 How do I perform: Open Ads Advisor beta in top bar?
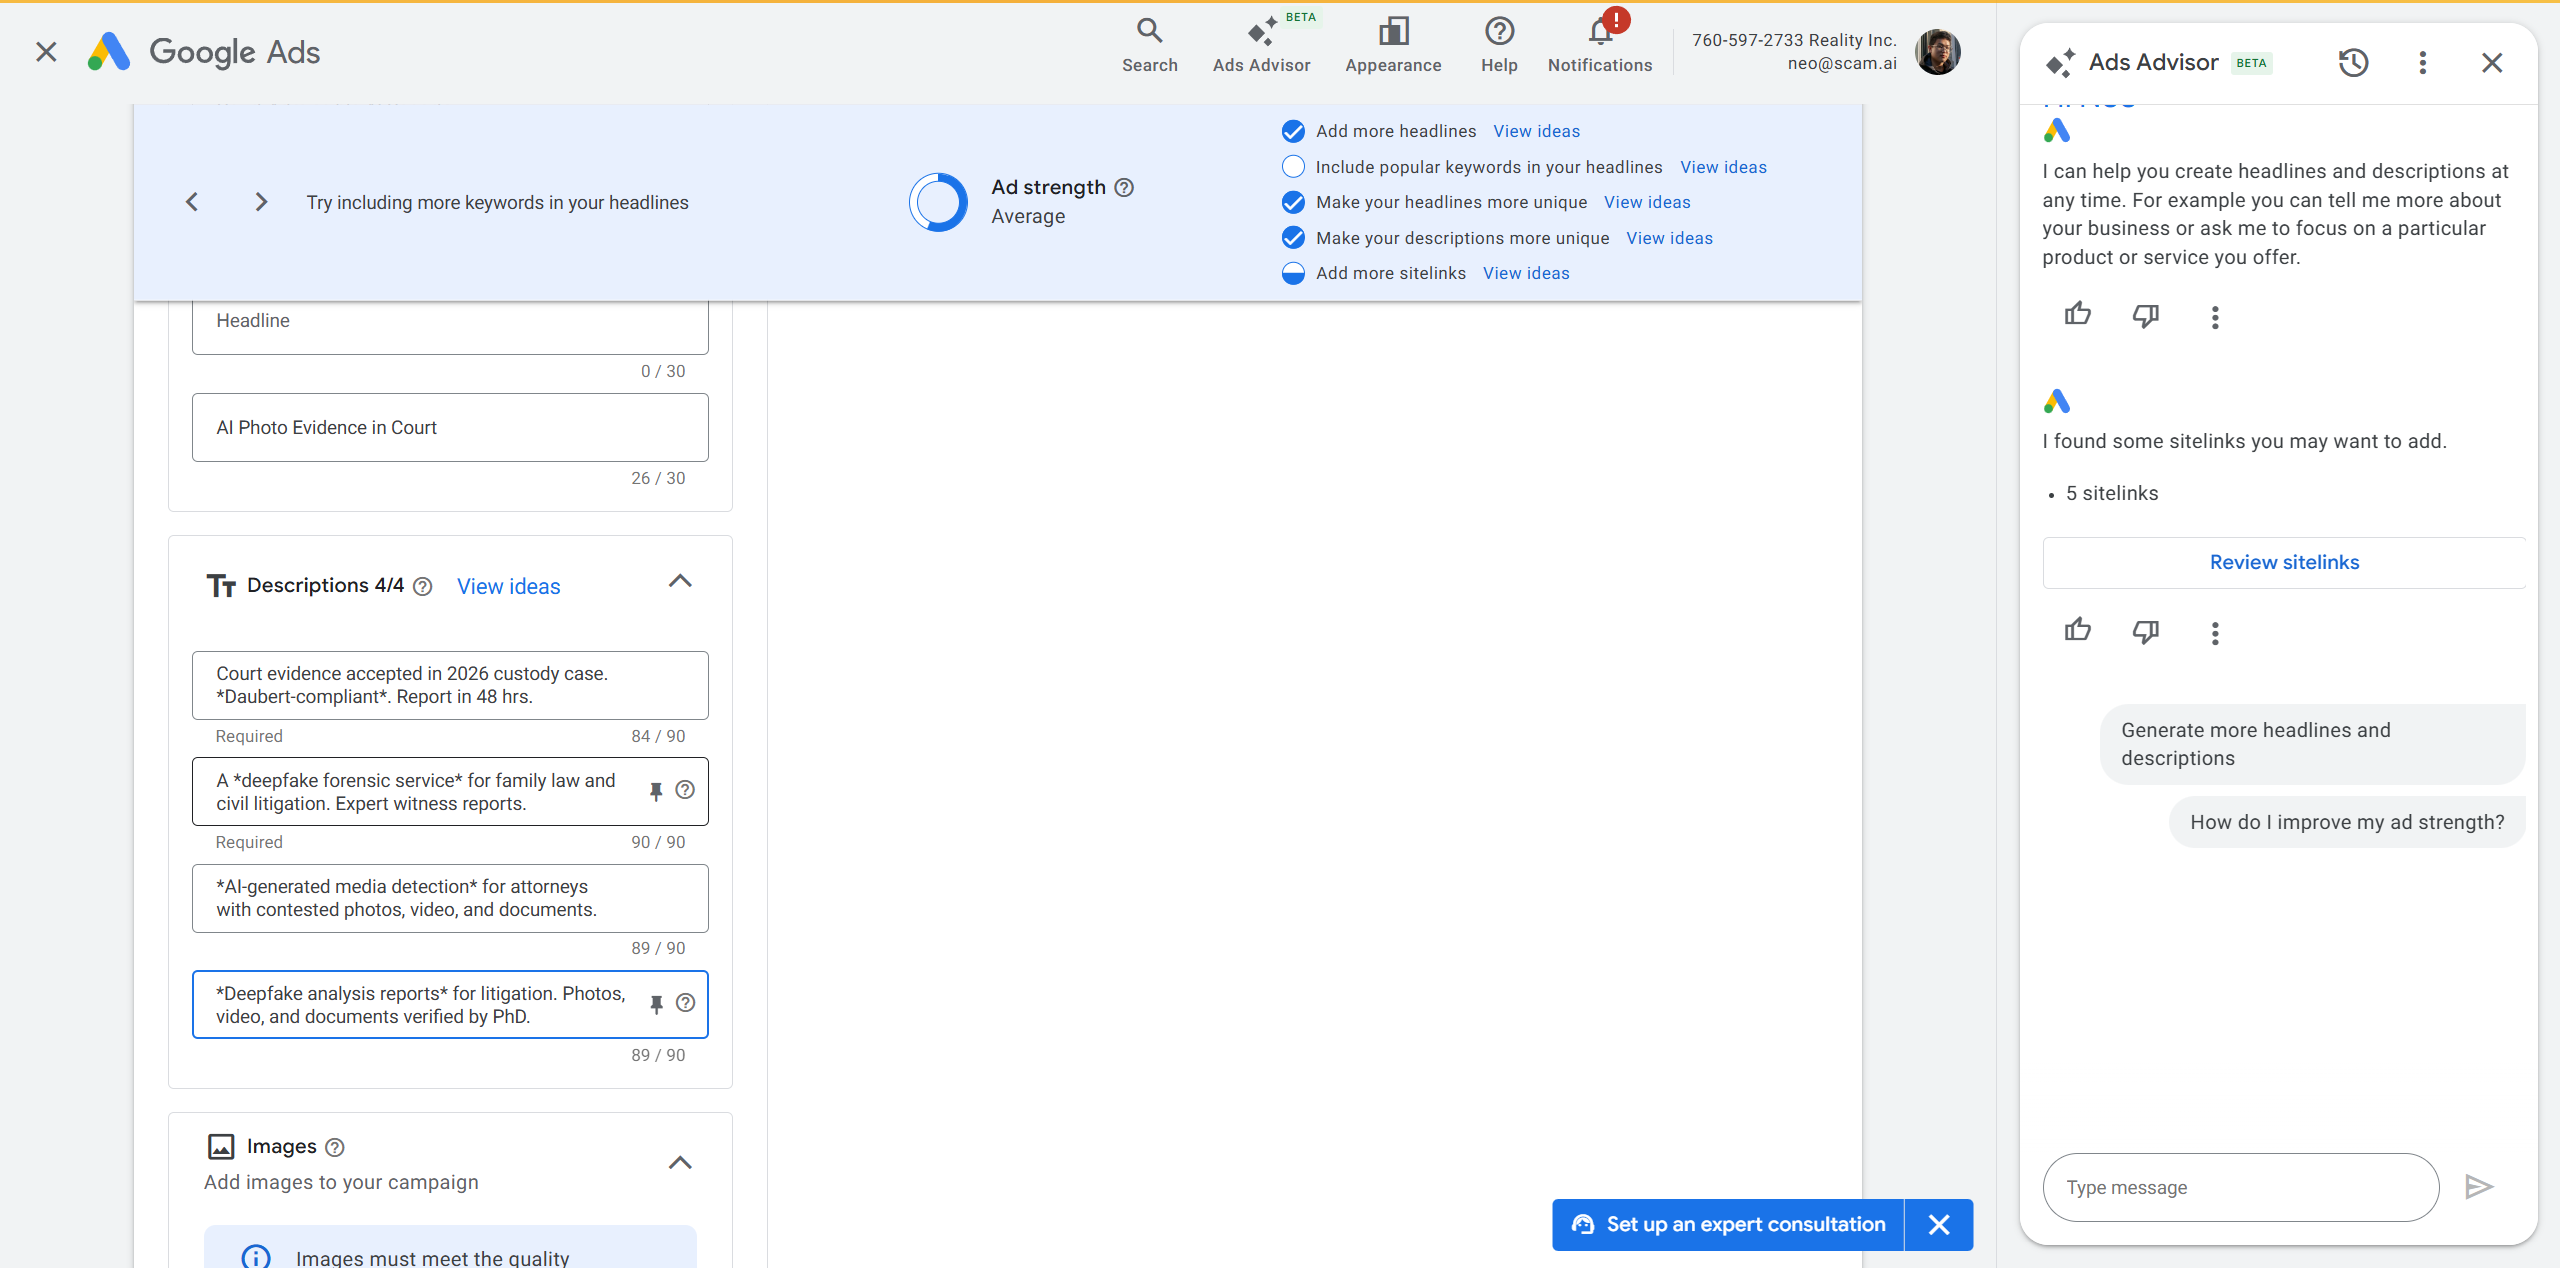pos(1260,44)
